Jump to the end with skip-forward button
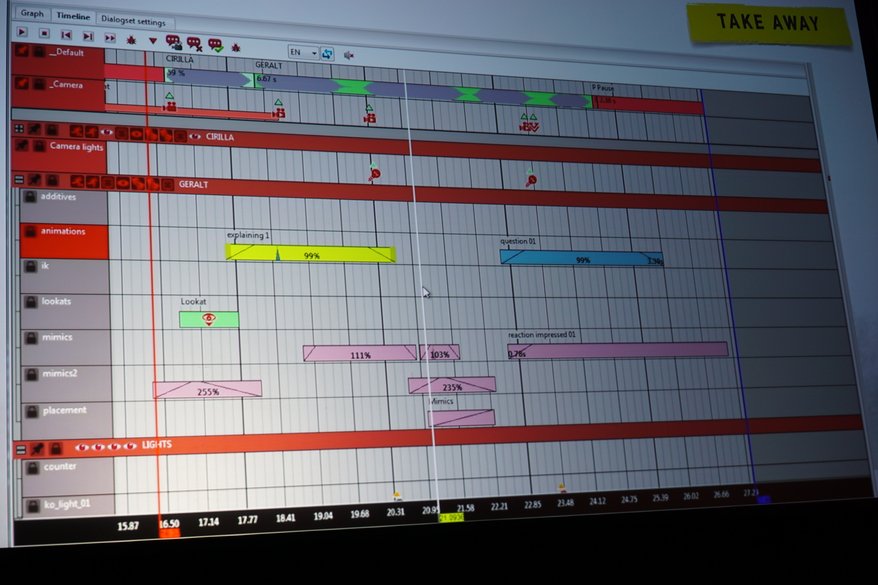Image resolution: width=878 pixels, height=585 pixels. [x=88, y=36]
